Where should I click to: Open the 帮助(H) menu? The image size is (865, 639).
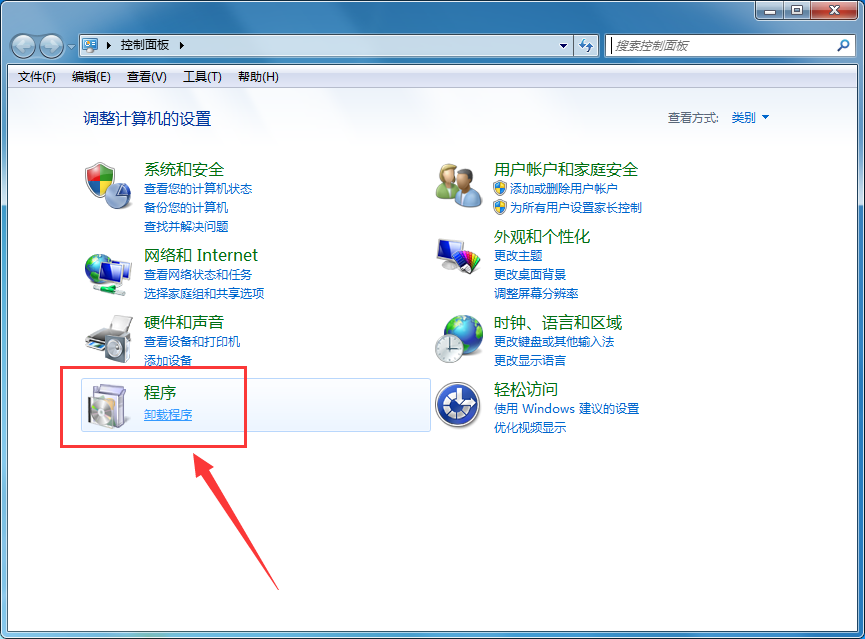click(x=258, y=77)
